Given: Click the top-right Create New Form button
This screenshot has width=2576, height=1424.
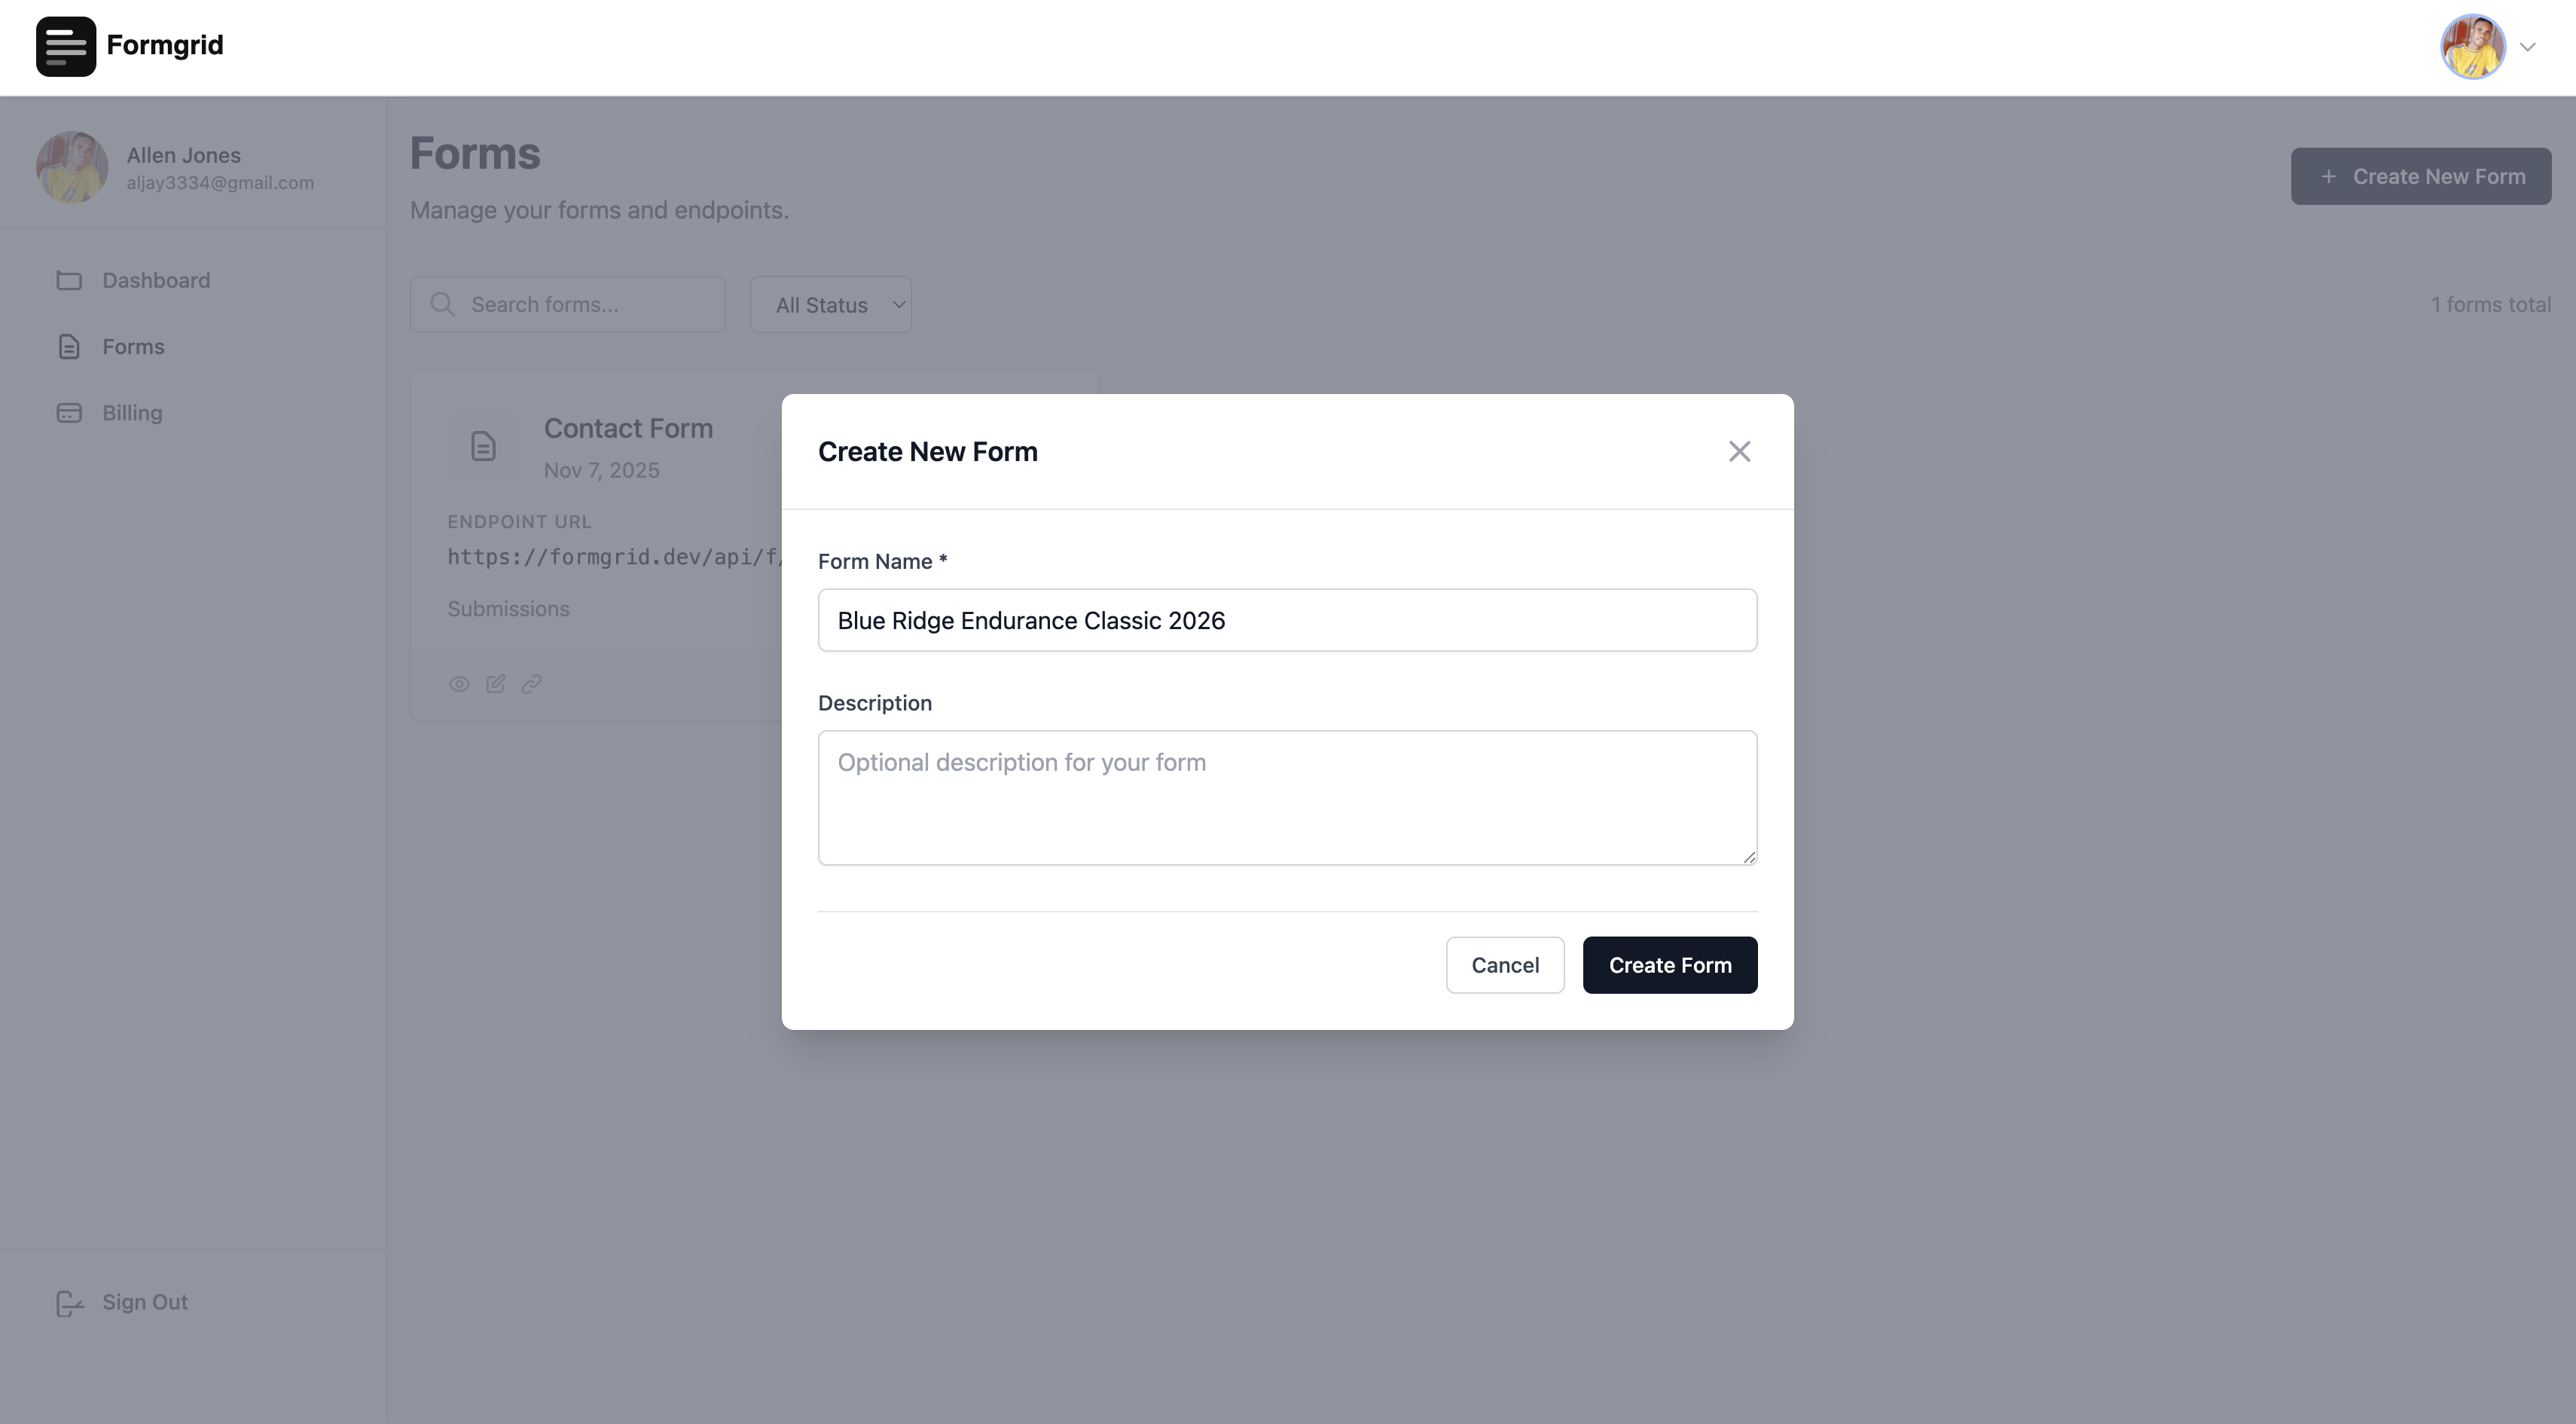Looking at the screenshot, I should [2420, 177].
